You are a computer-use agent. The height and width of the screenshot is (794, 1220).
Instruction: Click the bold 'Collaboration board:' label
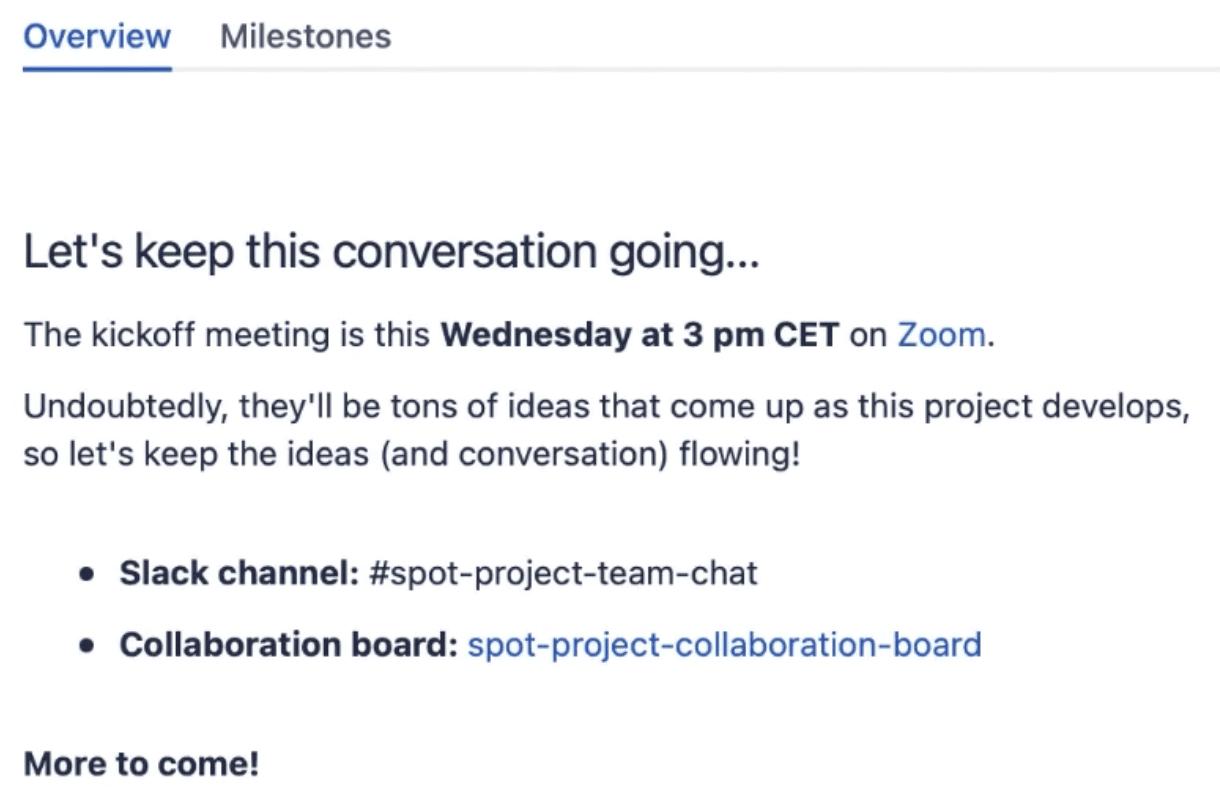coord(288,644)
